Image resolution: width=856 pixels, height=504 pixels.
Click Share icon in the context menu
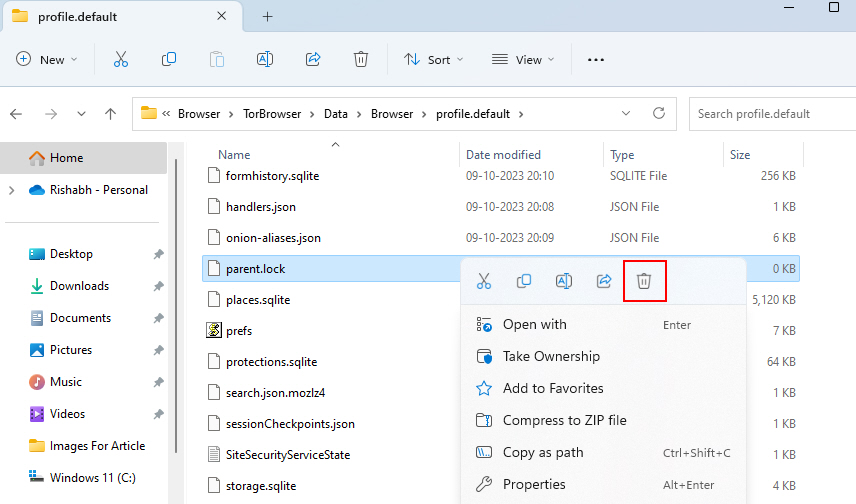click(x=604, y=281)
